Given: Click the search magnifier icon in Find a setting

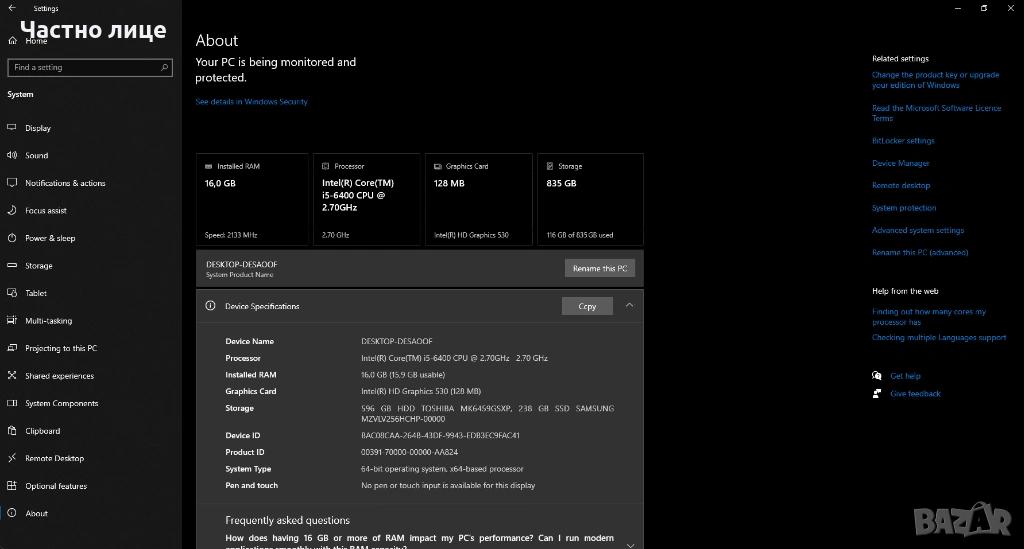Looking at the screenshot, I should [165, 68].
